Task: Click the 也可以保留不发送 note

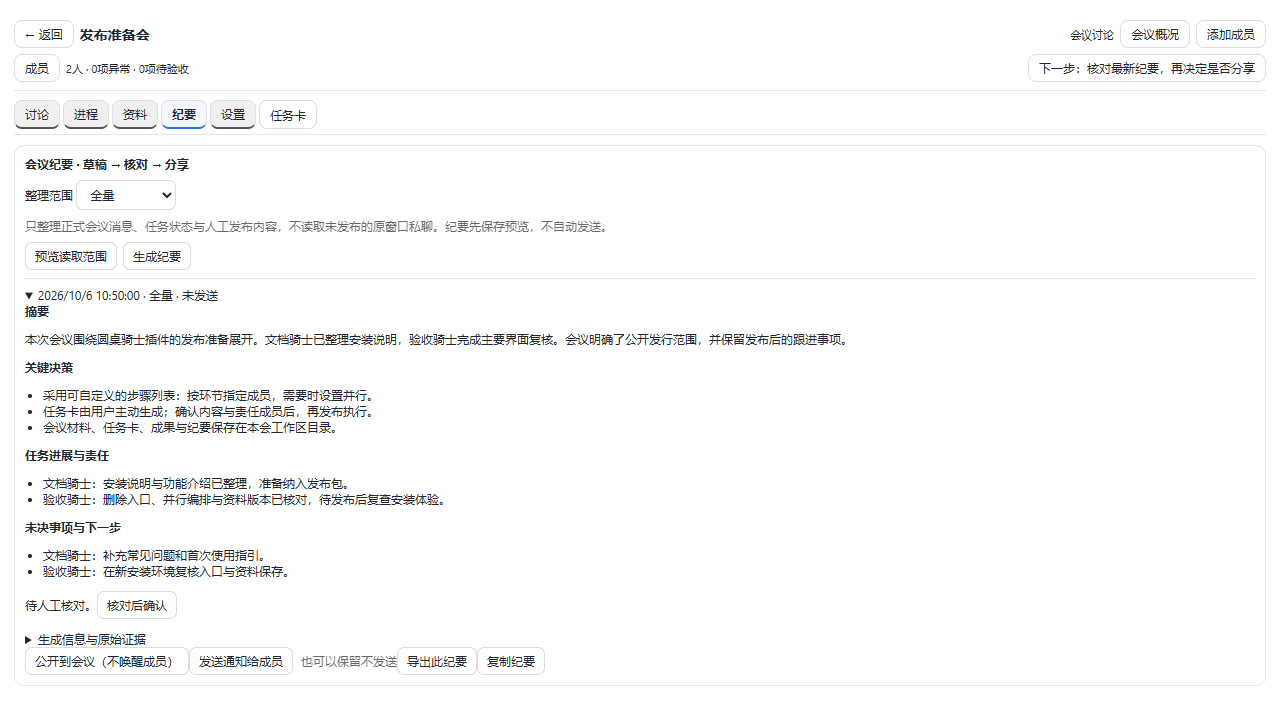Action: pos(349,662)
